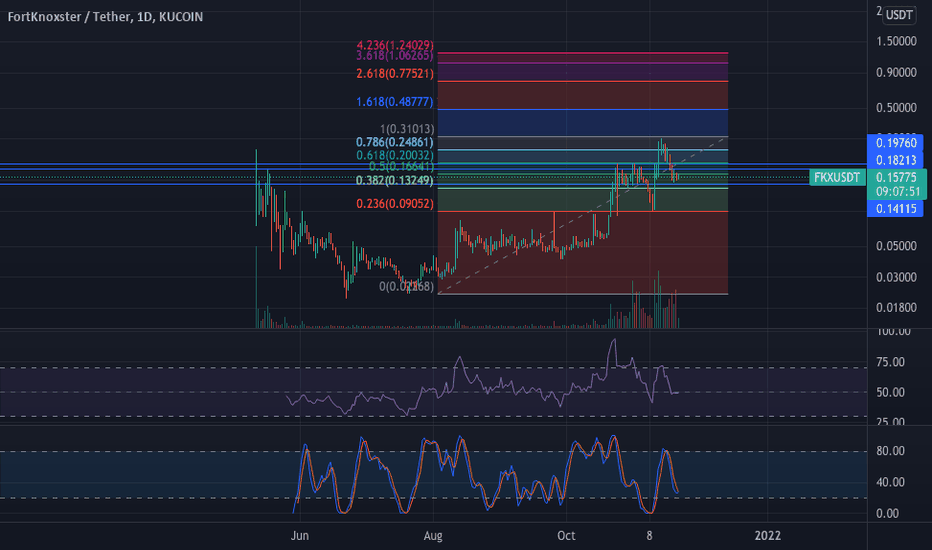
Task: Click the 0.14115 blue price label
Action: tap(896, 209)
